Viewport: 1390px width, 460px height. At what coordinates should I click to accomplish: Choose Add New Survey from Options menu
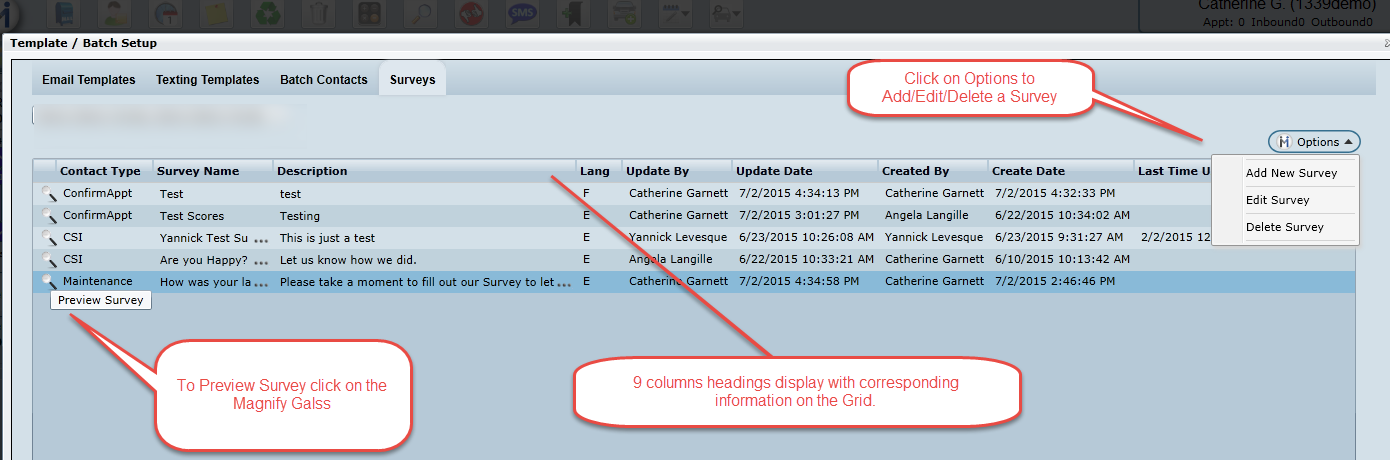(1291, 173)
